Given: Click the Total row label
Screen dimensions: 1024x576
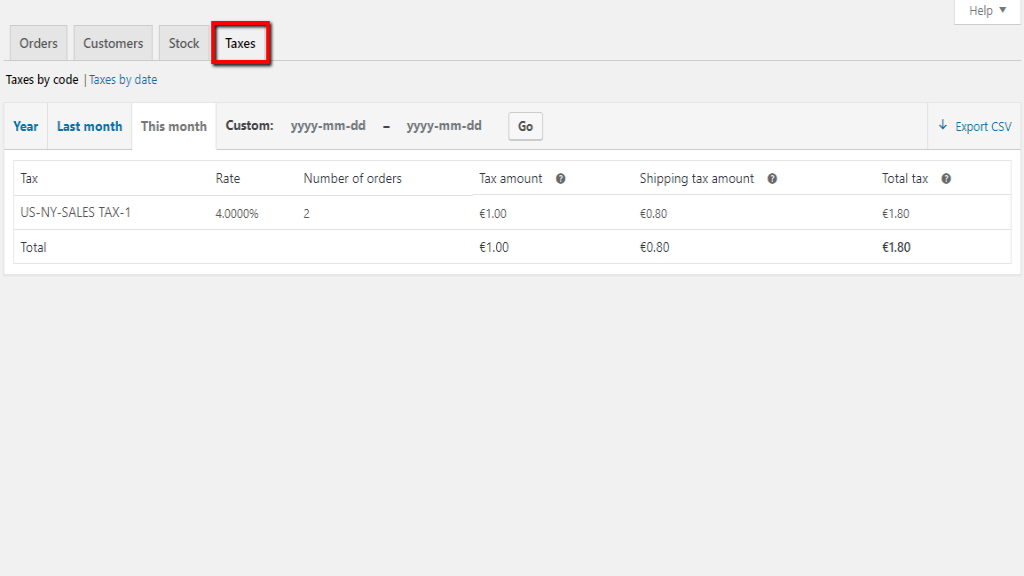Looking at the screenshot, I should 33,247.
